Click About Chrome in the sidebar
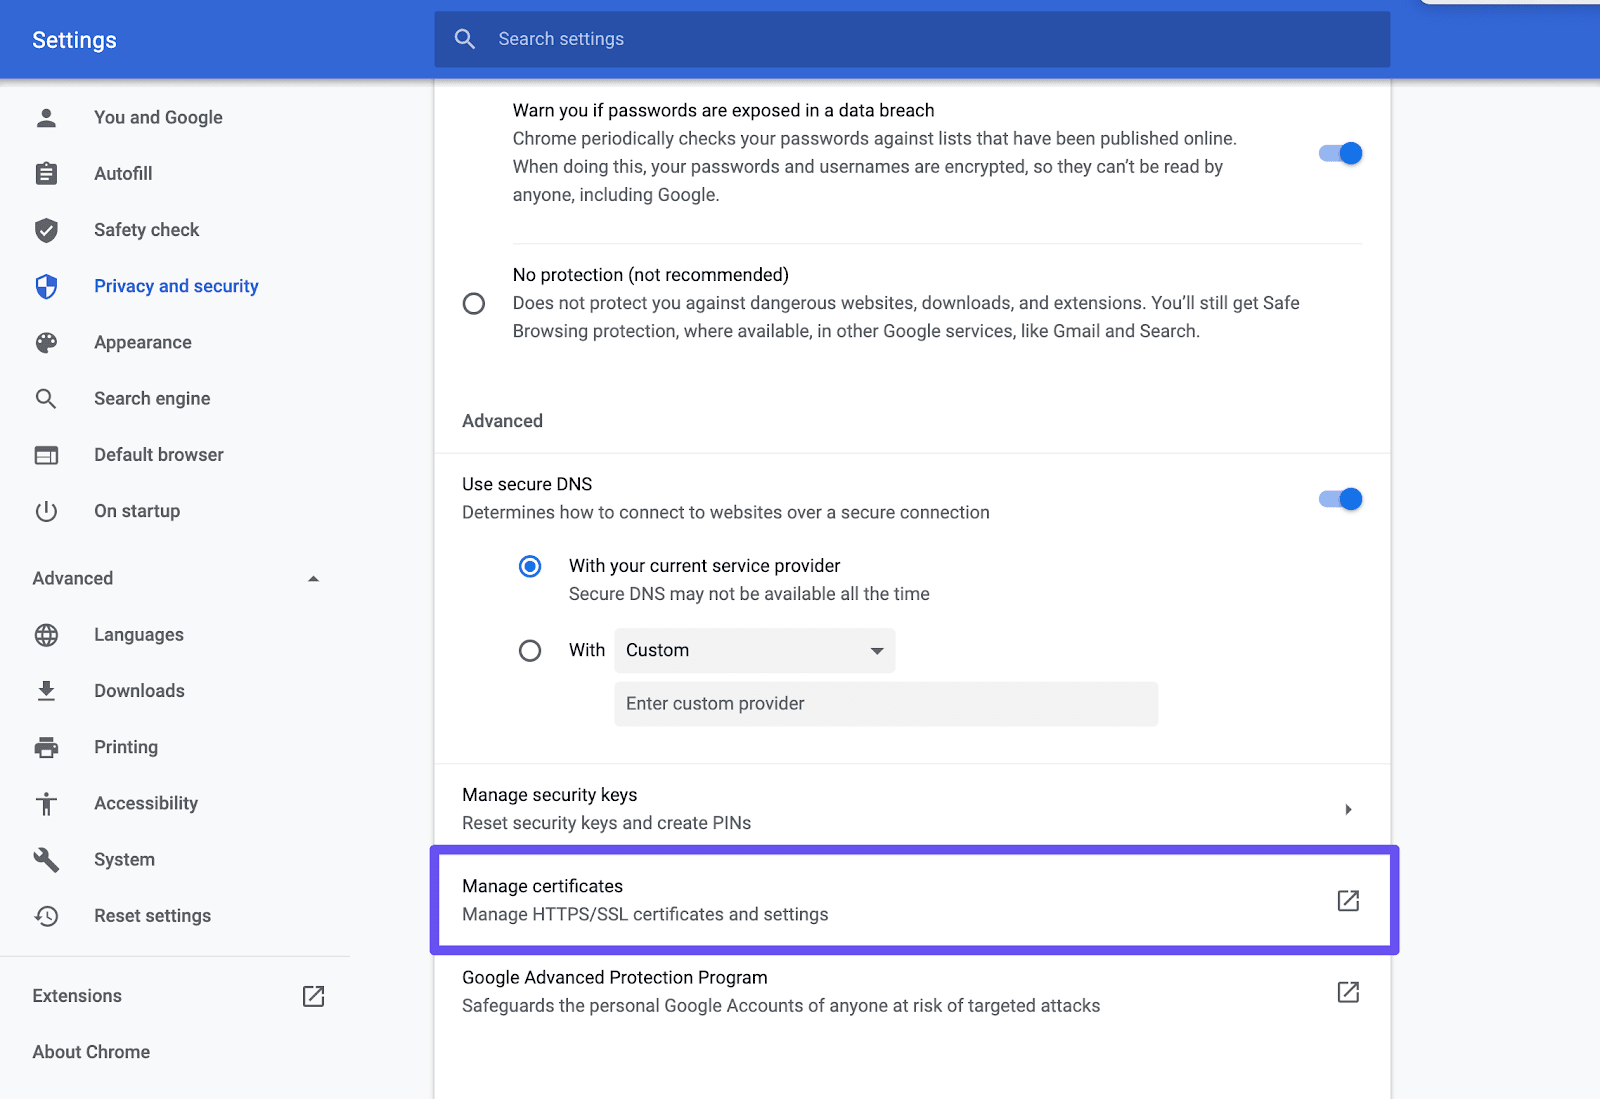Image resolution: width=1600 pixels, height=1099 pixels. coord(90,1051)
